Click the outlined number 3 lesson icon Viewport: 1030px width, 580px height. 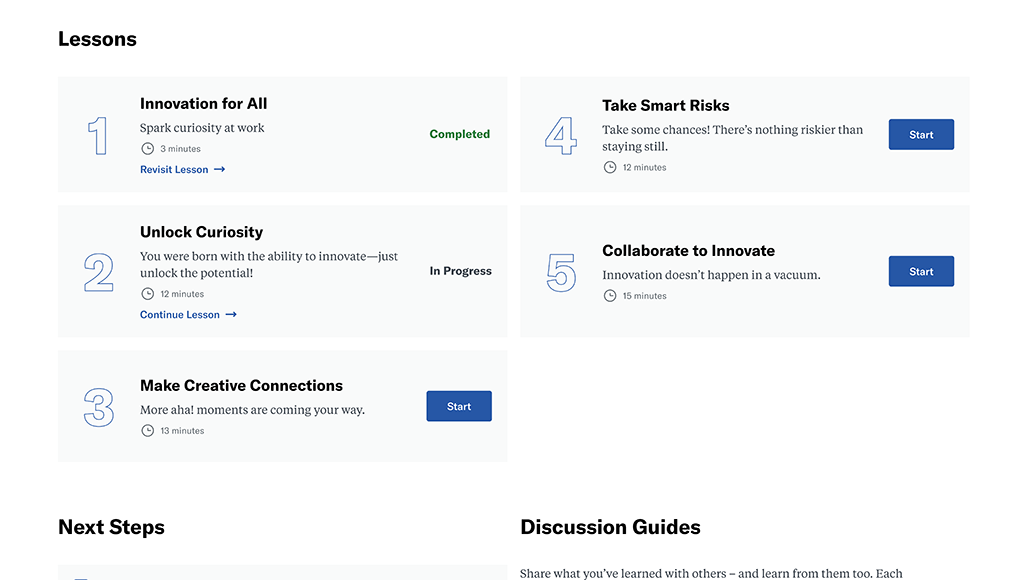tap(99, 407)
